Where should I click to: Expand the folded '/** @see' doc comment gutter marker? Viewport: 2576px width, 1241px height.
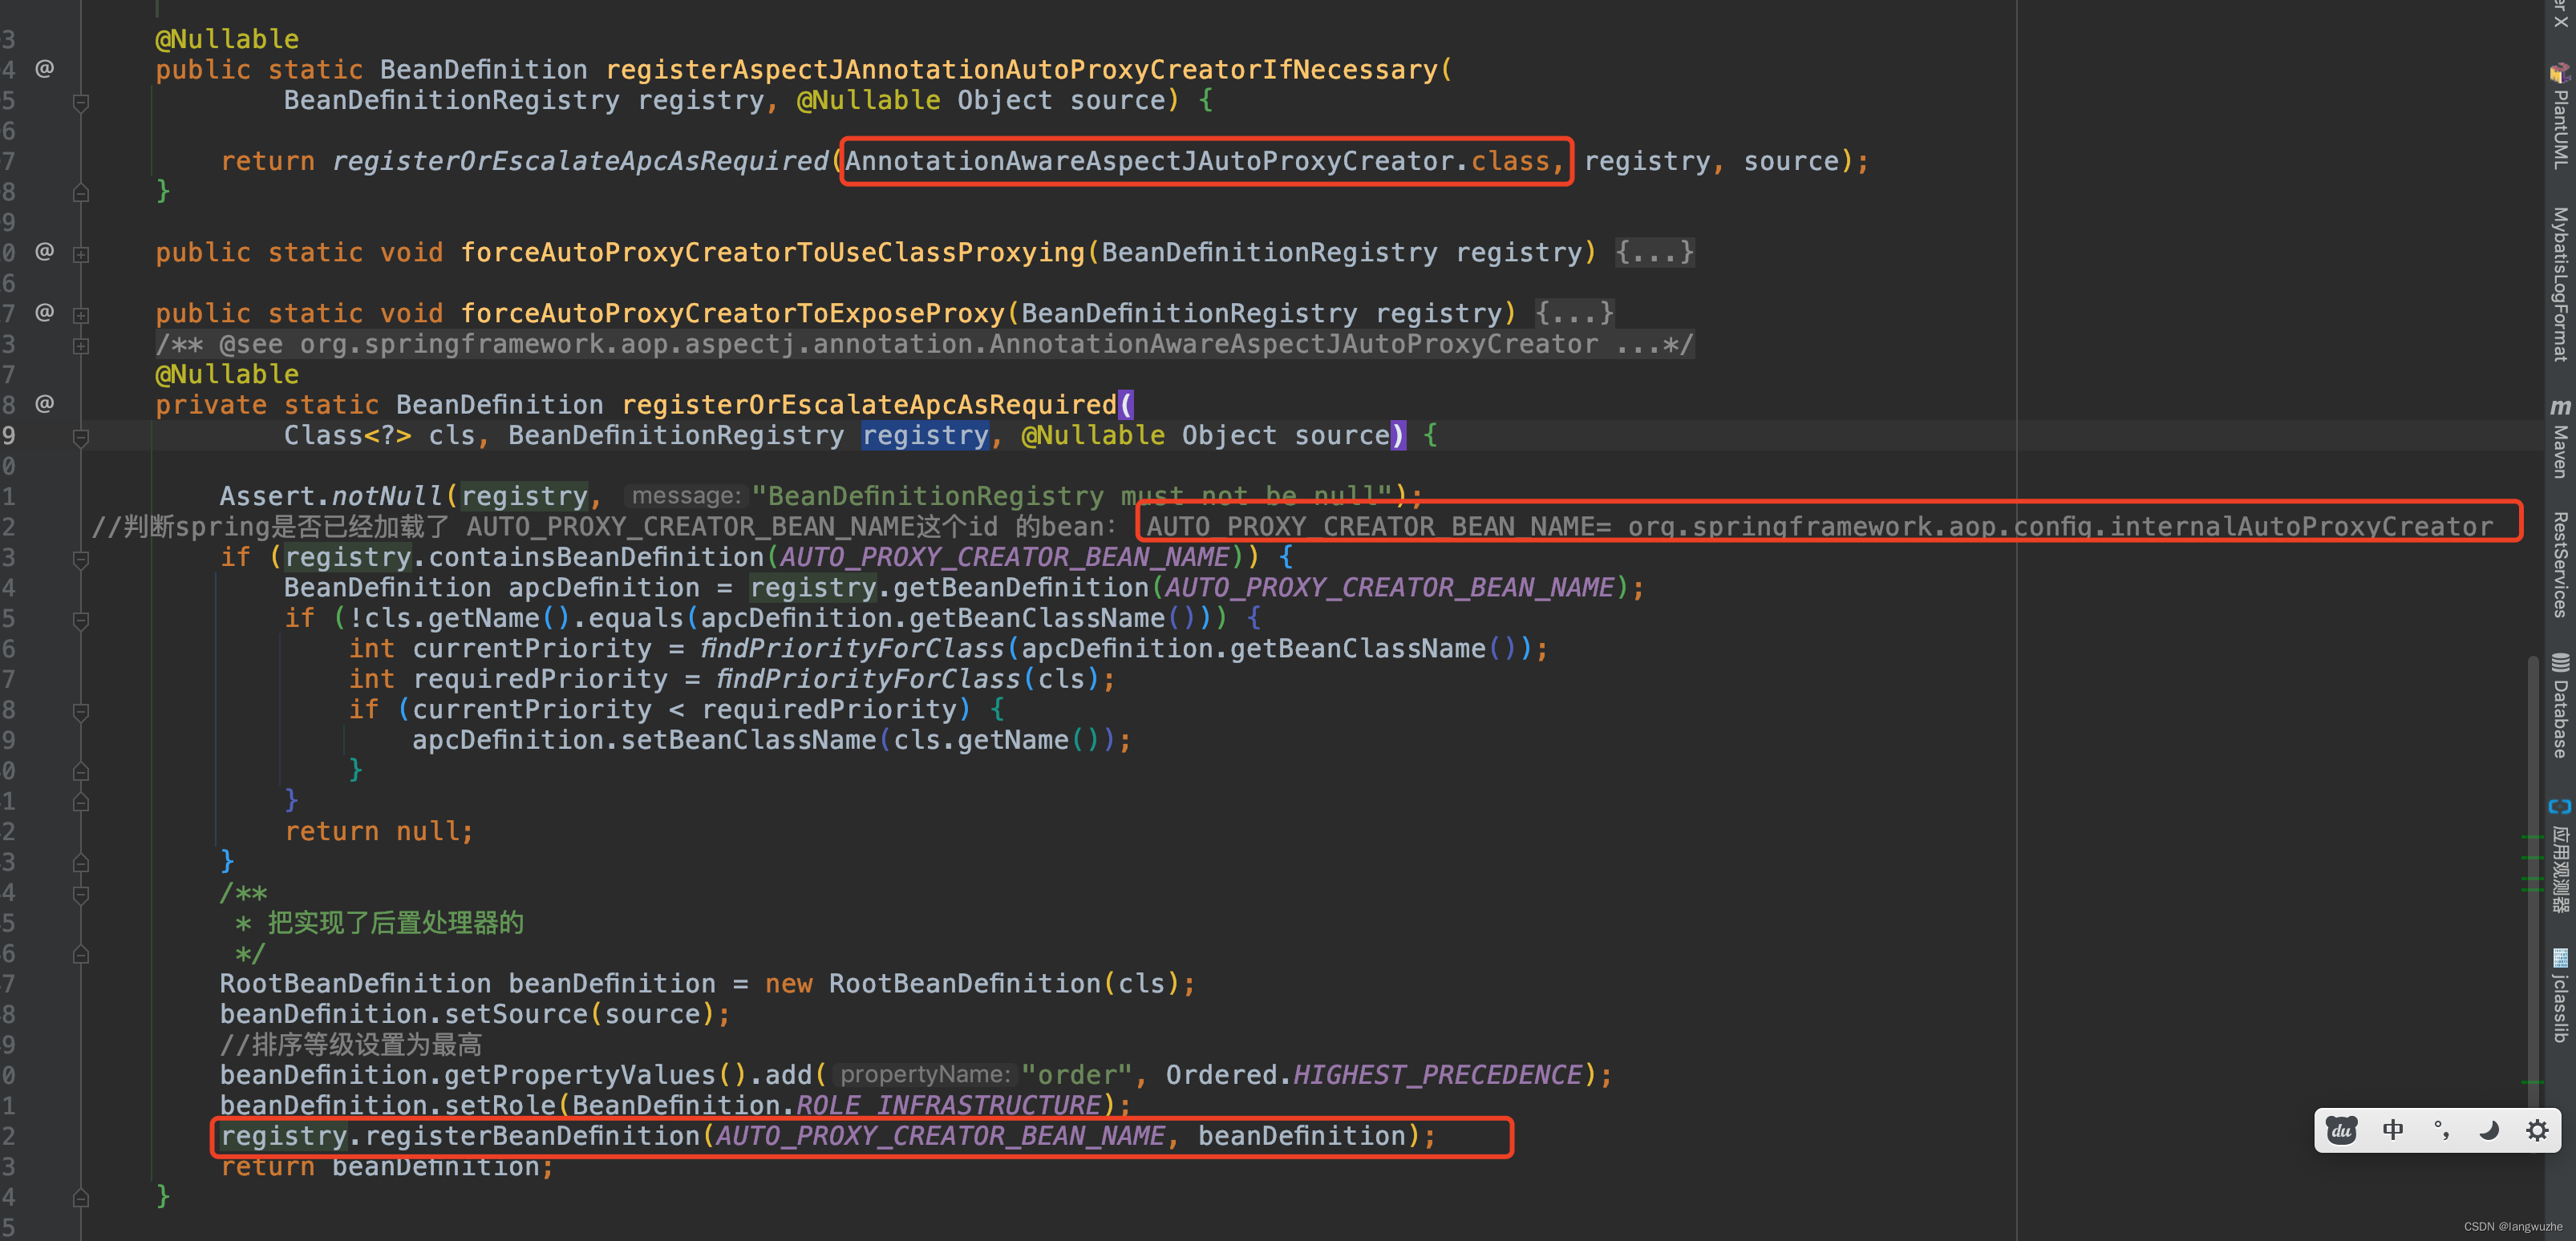pyautogui.click(x=81, y=345)
